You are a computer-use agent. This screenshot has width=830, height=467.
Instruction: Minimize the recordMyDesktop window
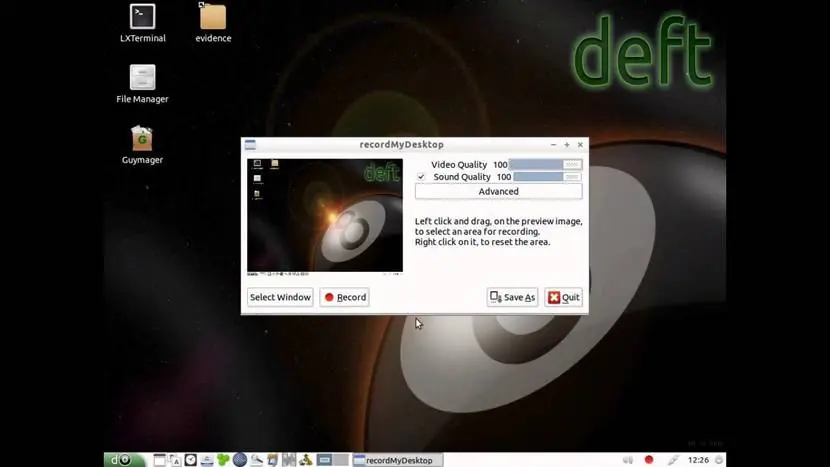coord(553,145)
